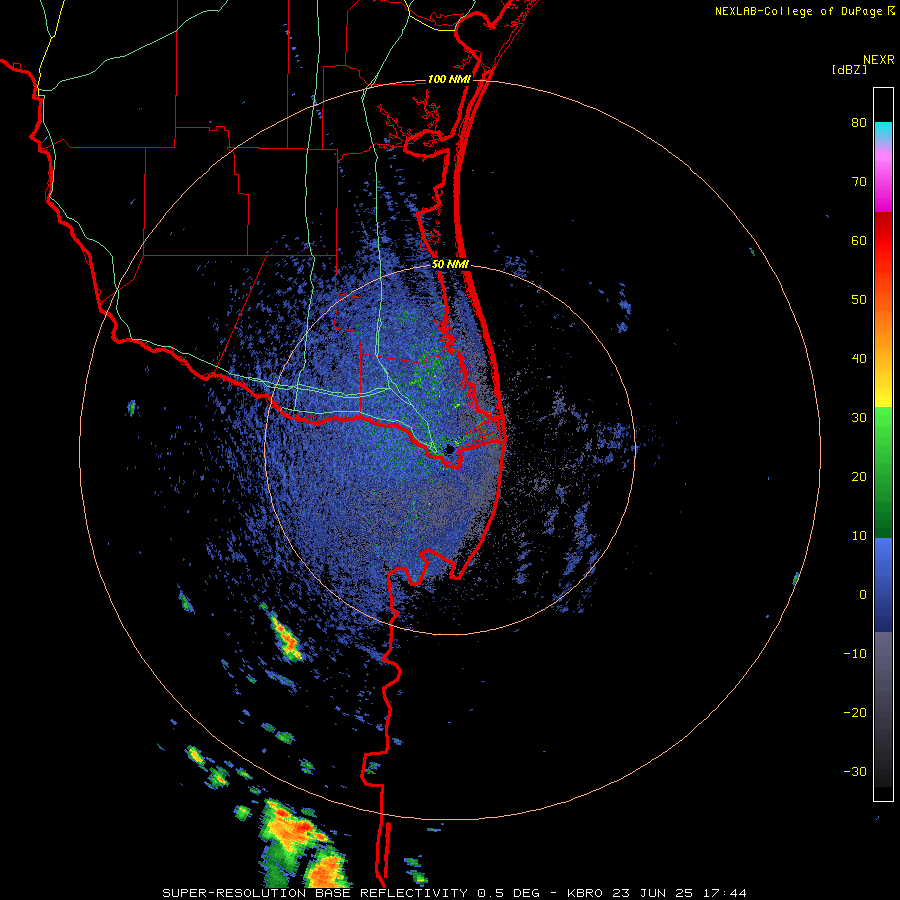Viewport: 900px width, 900px height.
Task: Click the 70 value on dBZ scale
Action: (859, 182)
